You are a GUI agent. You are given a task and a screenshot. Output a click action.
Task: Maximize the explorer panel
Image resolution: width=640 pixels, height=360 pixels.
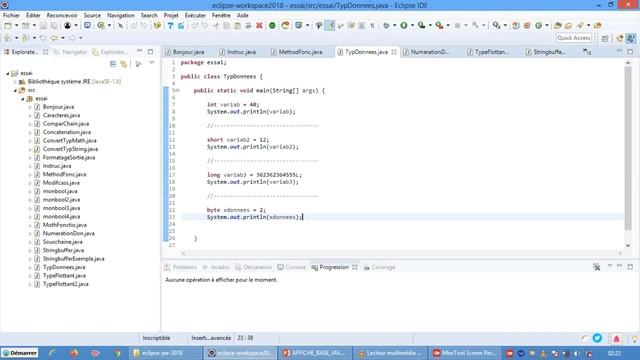pyautogui.click(x=151, y=51)
